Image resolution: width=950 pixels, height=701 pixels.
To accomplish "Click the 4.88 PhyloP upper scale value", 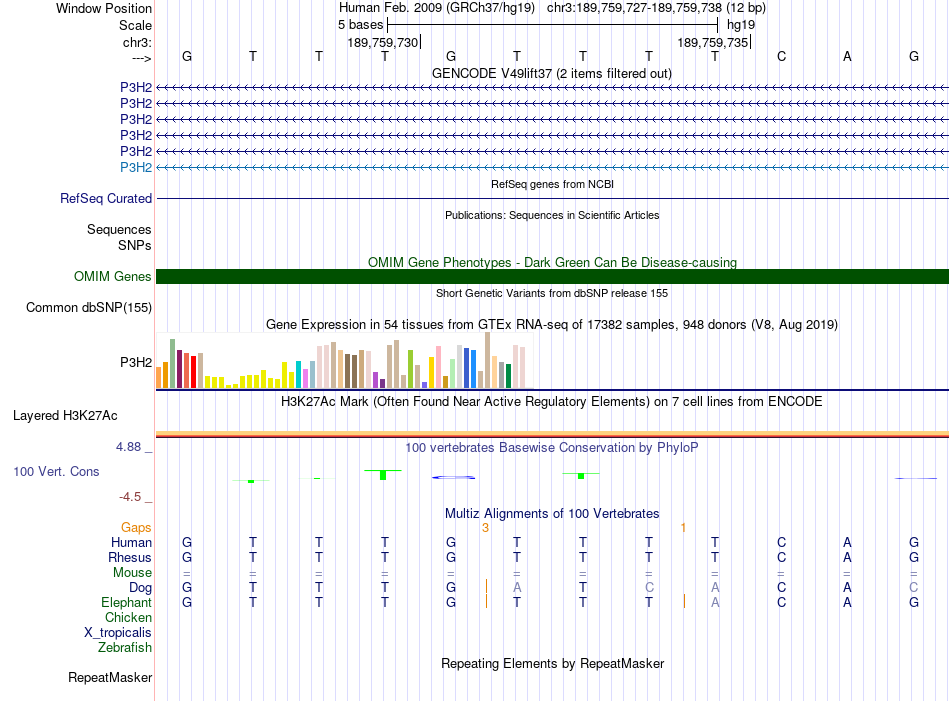I will click(x=128, y=447).
